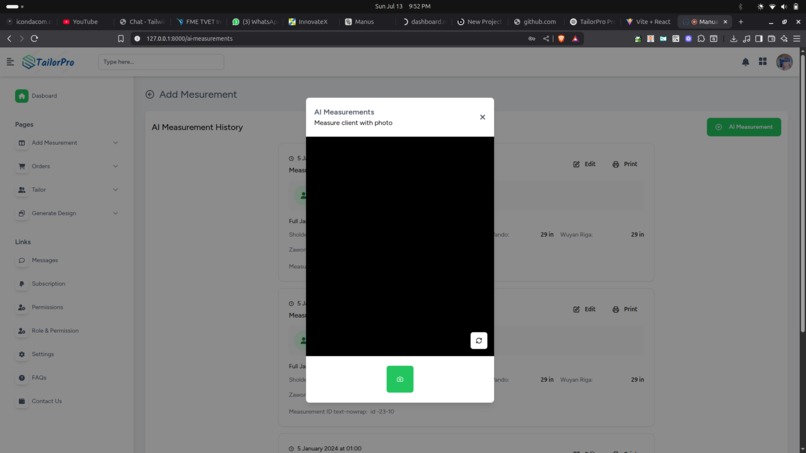Screen dimensions: 806x453
Task: Click the address bar URL
Action: [189, 39]
